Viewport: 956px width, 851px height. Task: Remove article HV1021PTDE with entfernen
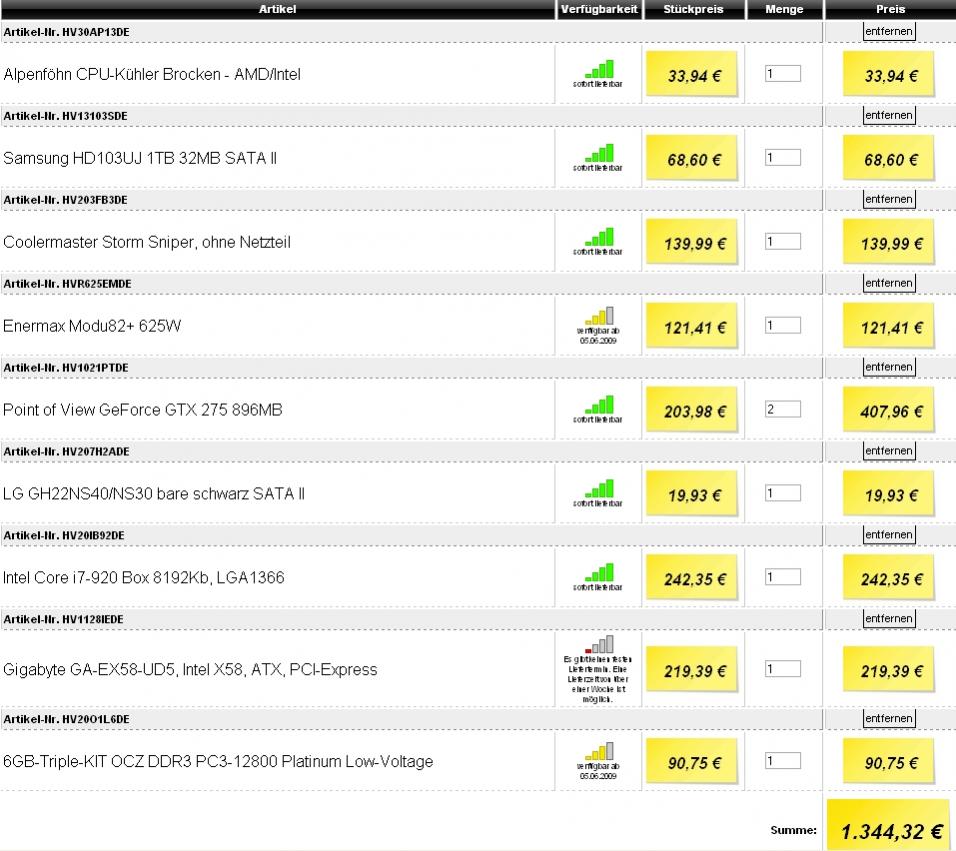click(x=889, y=367)
